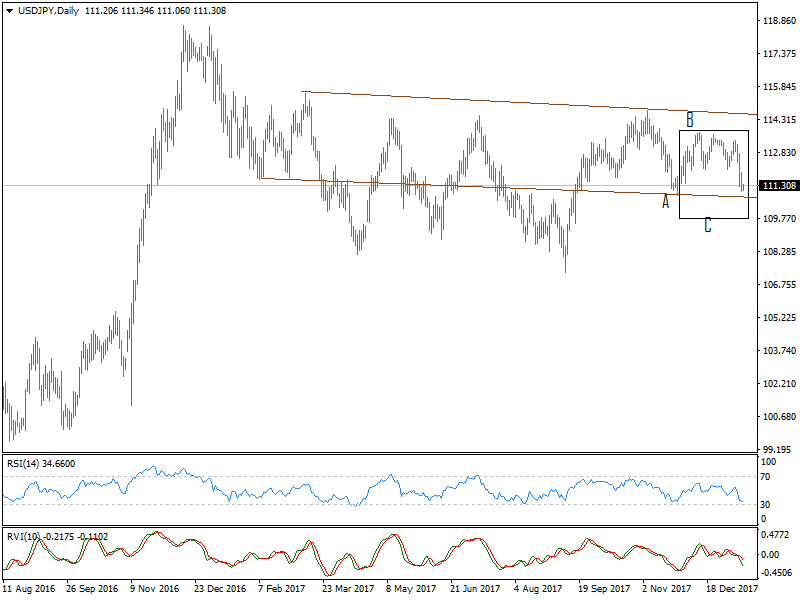Select the wave label B above rectangle
The width and height of the screenshot is (800, 600).
[x=689, y=120]
